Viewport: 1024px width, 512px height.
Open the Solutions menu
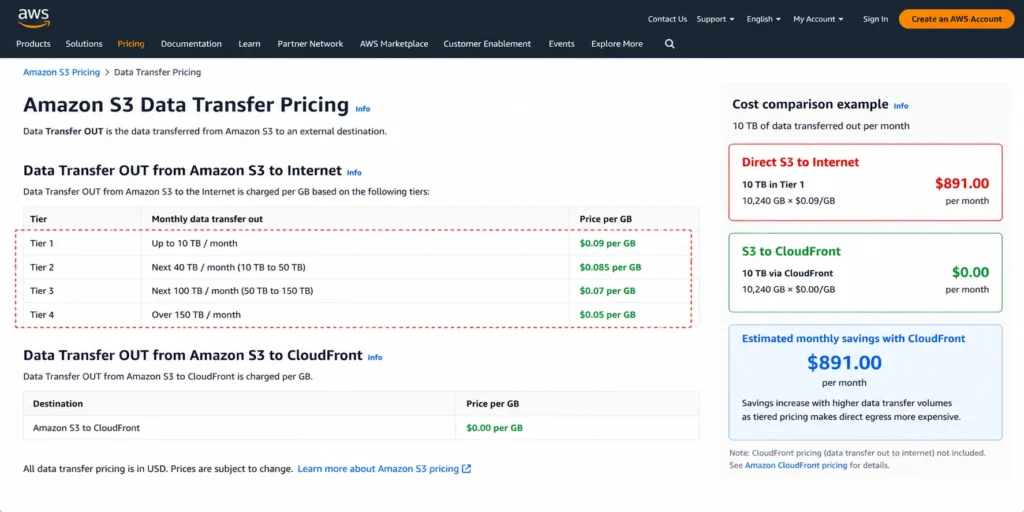coord(84,44)
